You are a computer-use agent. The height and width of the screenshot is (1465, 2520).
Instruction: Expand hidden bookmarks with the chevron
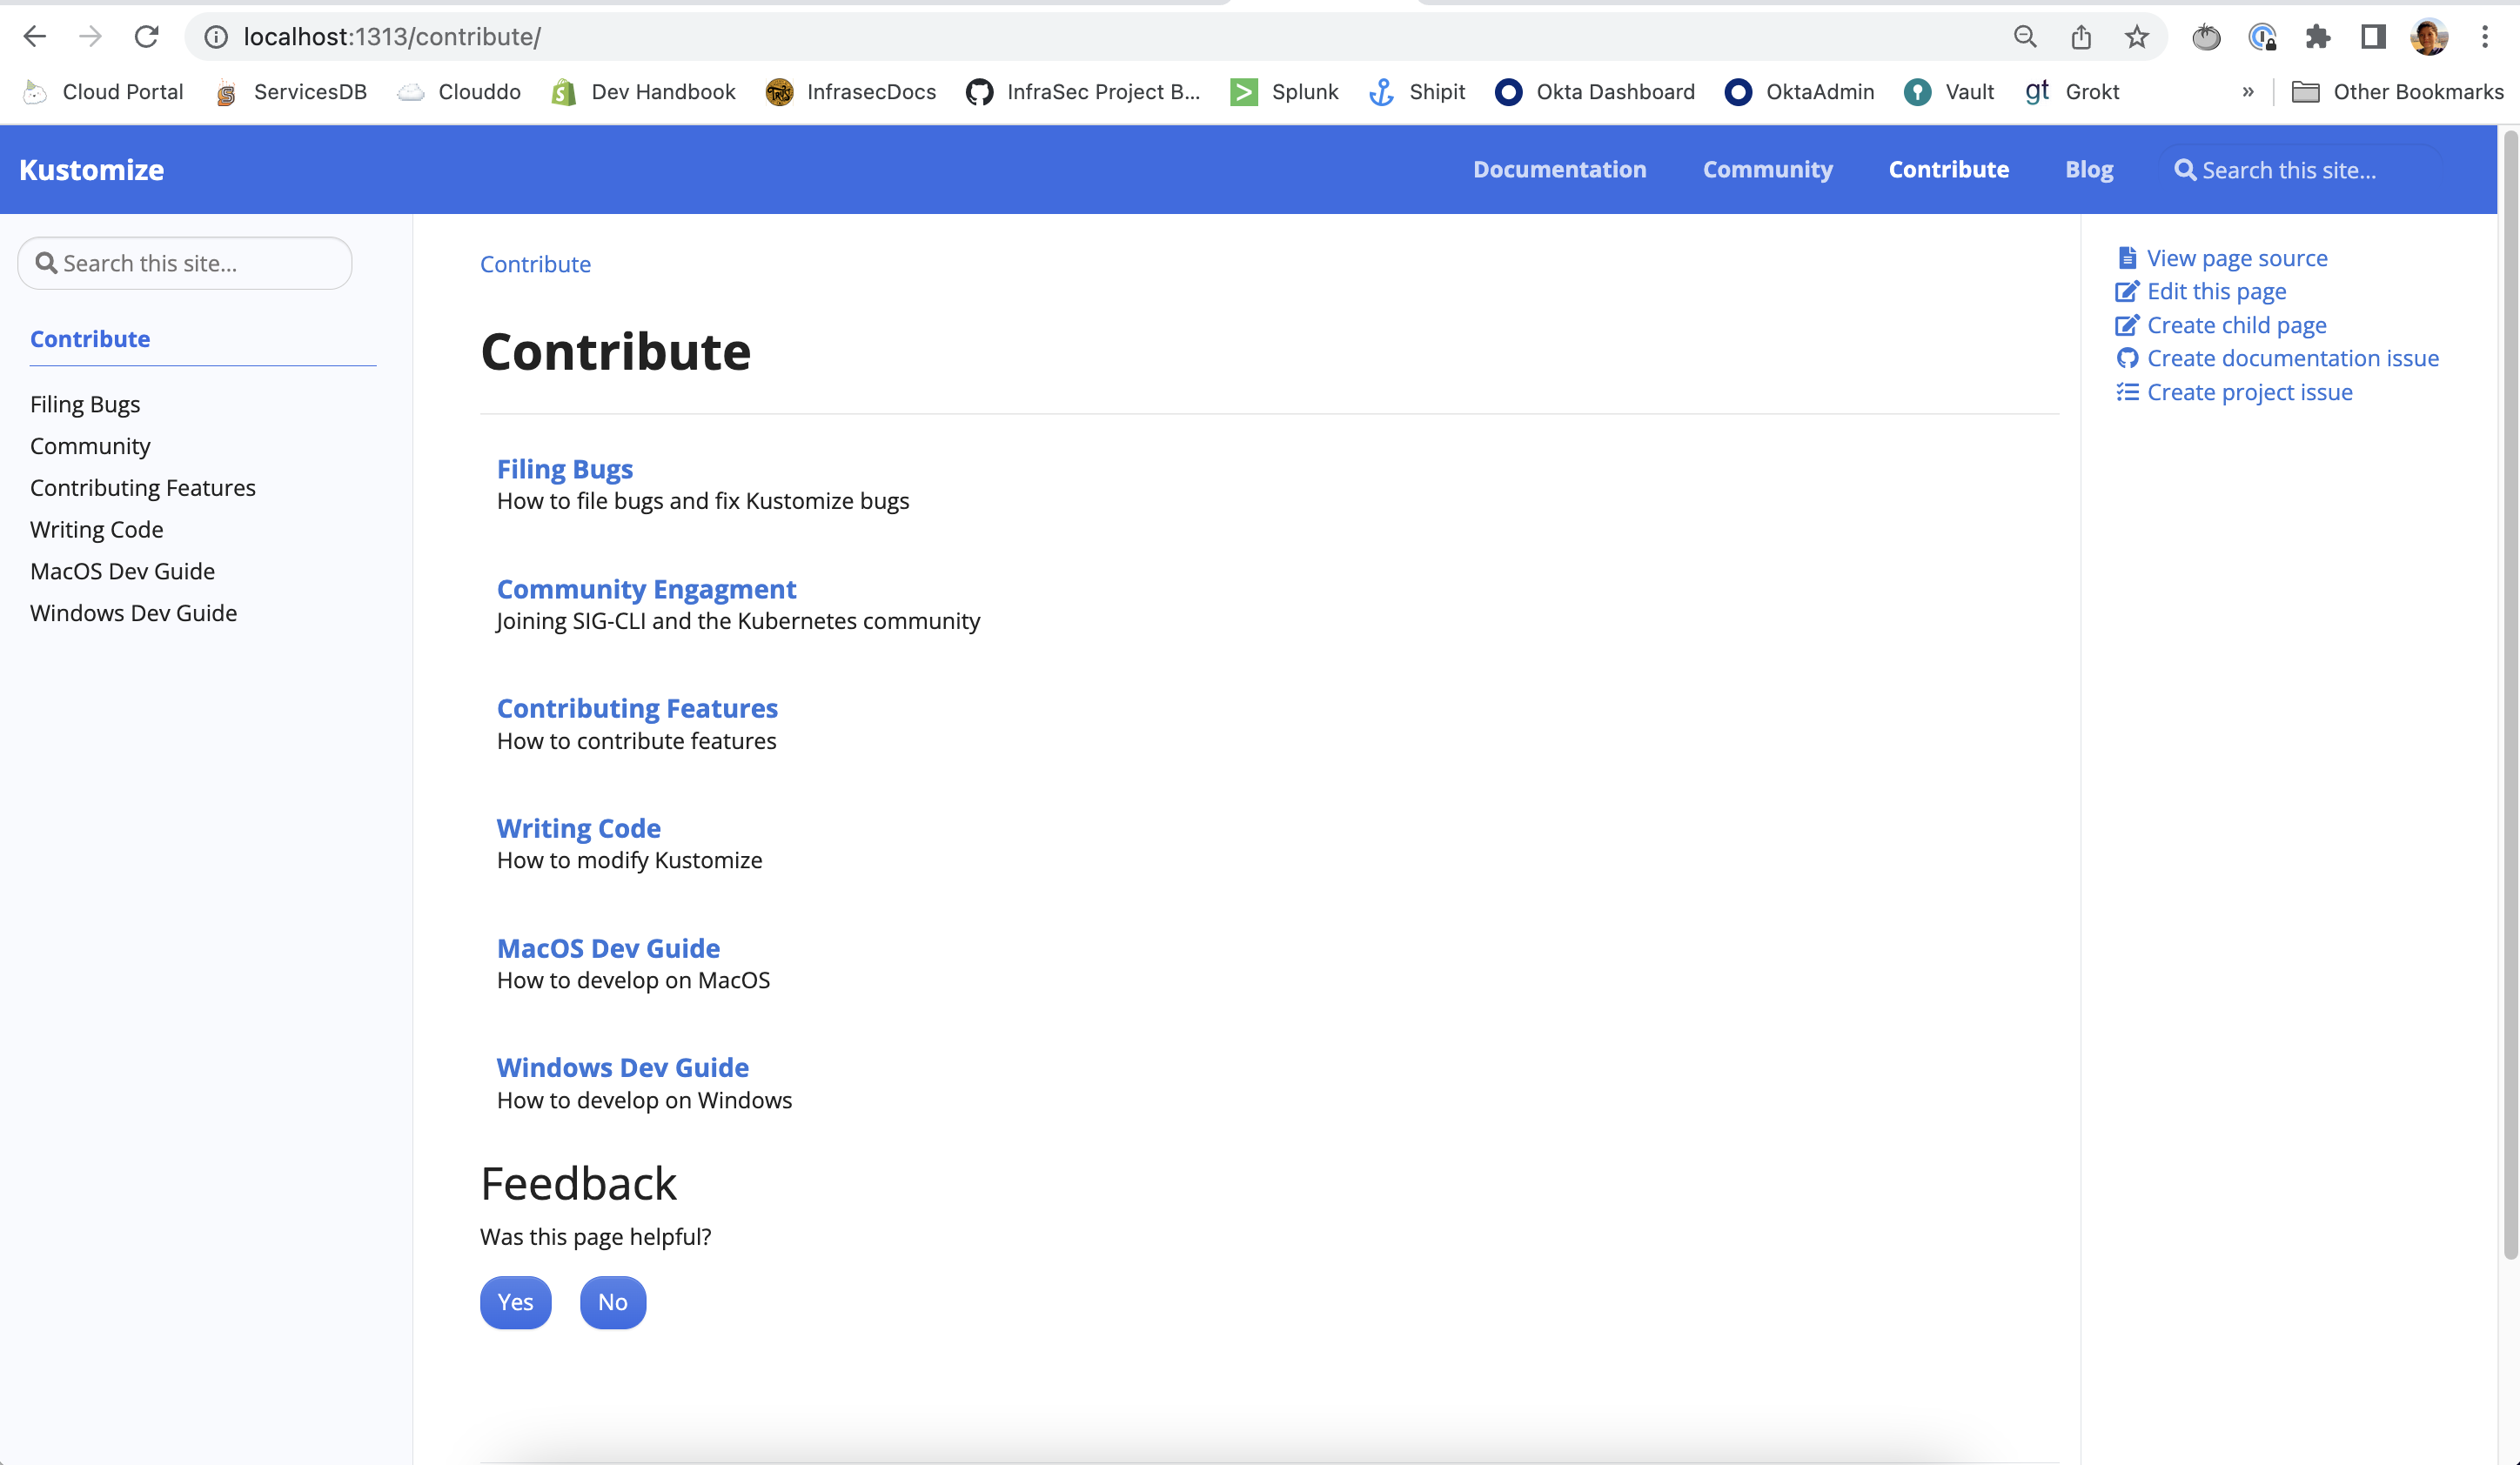pos(2248,92)
